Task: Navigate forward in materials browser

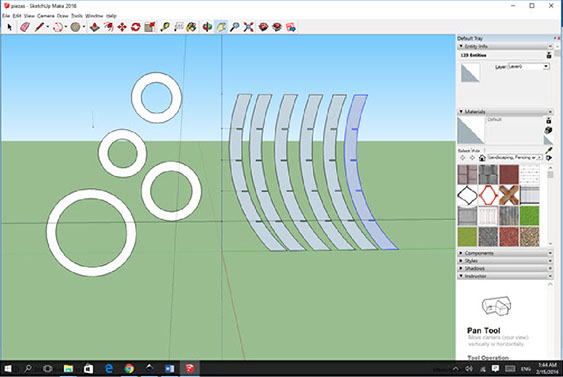Action: 472,158
